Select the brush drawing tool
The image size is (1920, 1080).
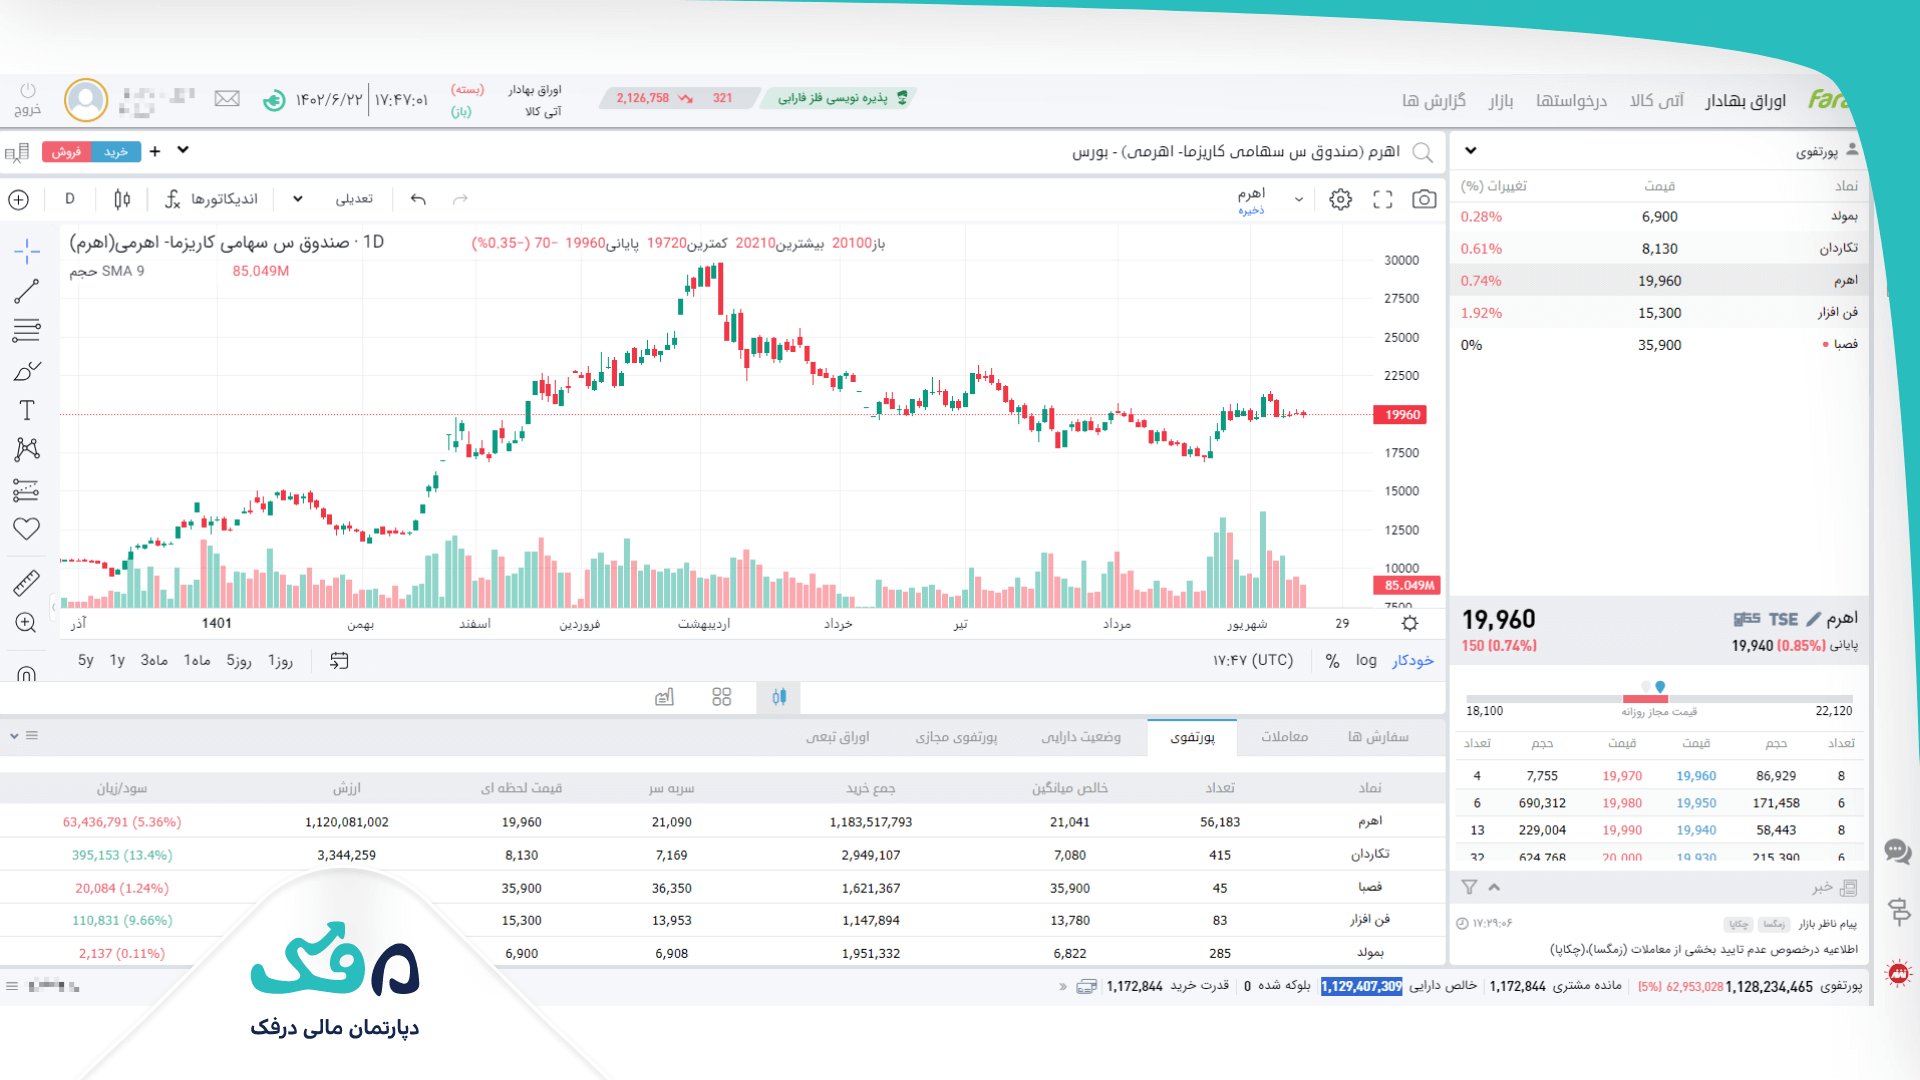tap(27, 371)
